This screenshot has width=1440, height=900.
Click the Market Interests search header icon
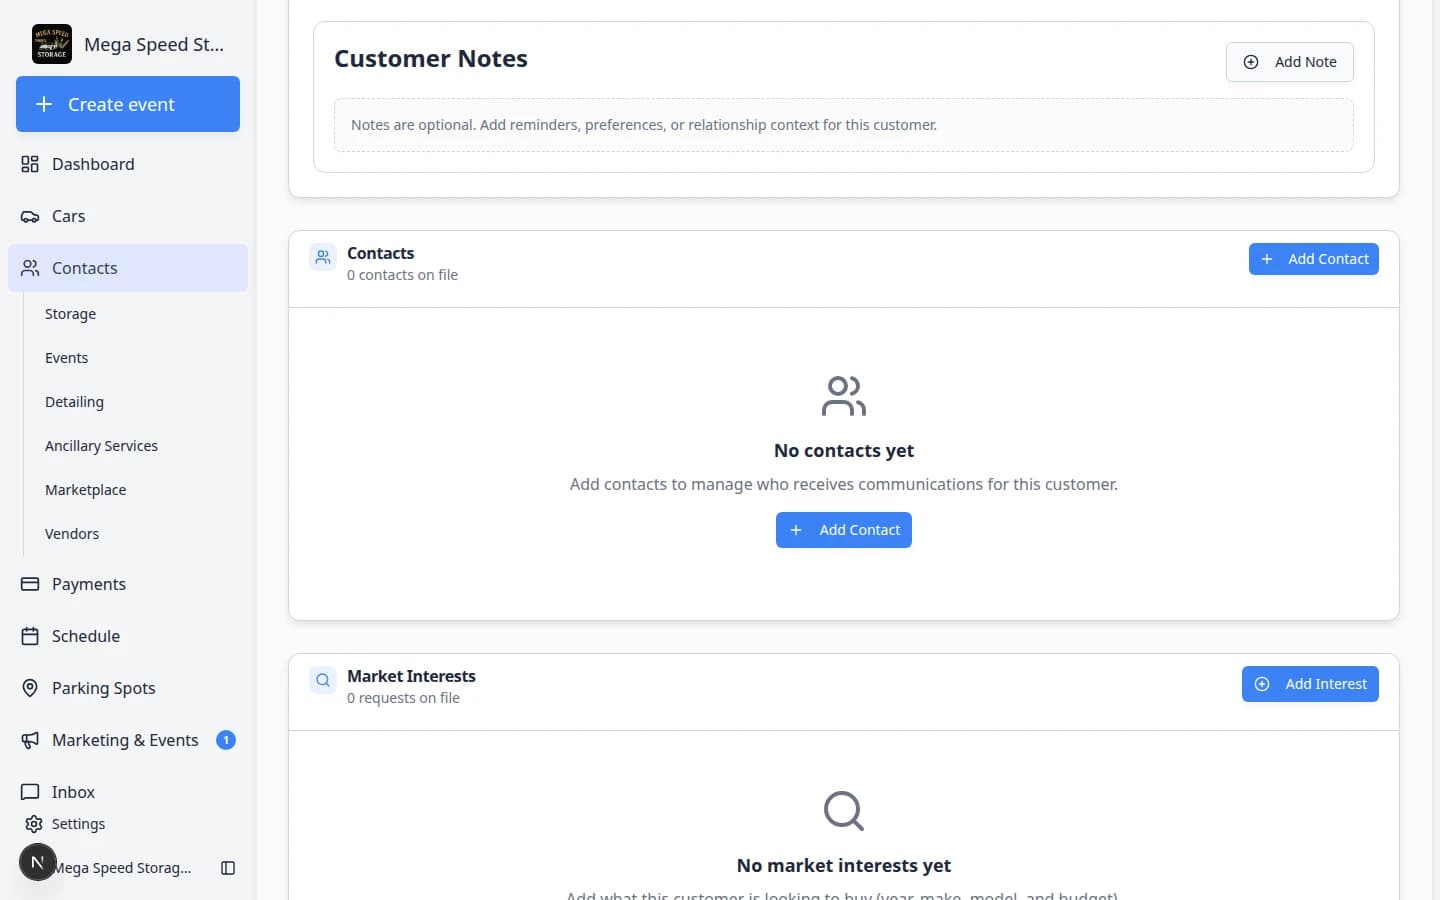tap(323, 680)
